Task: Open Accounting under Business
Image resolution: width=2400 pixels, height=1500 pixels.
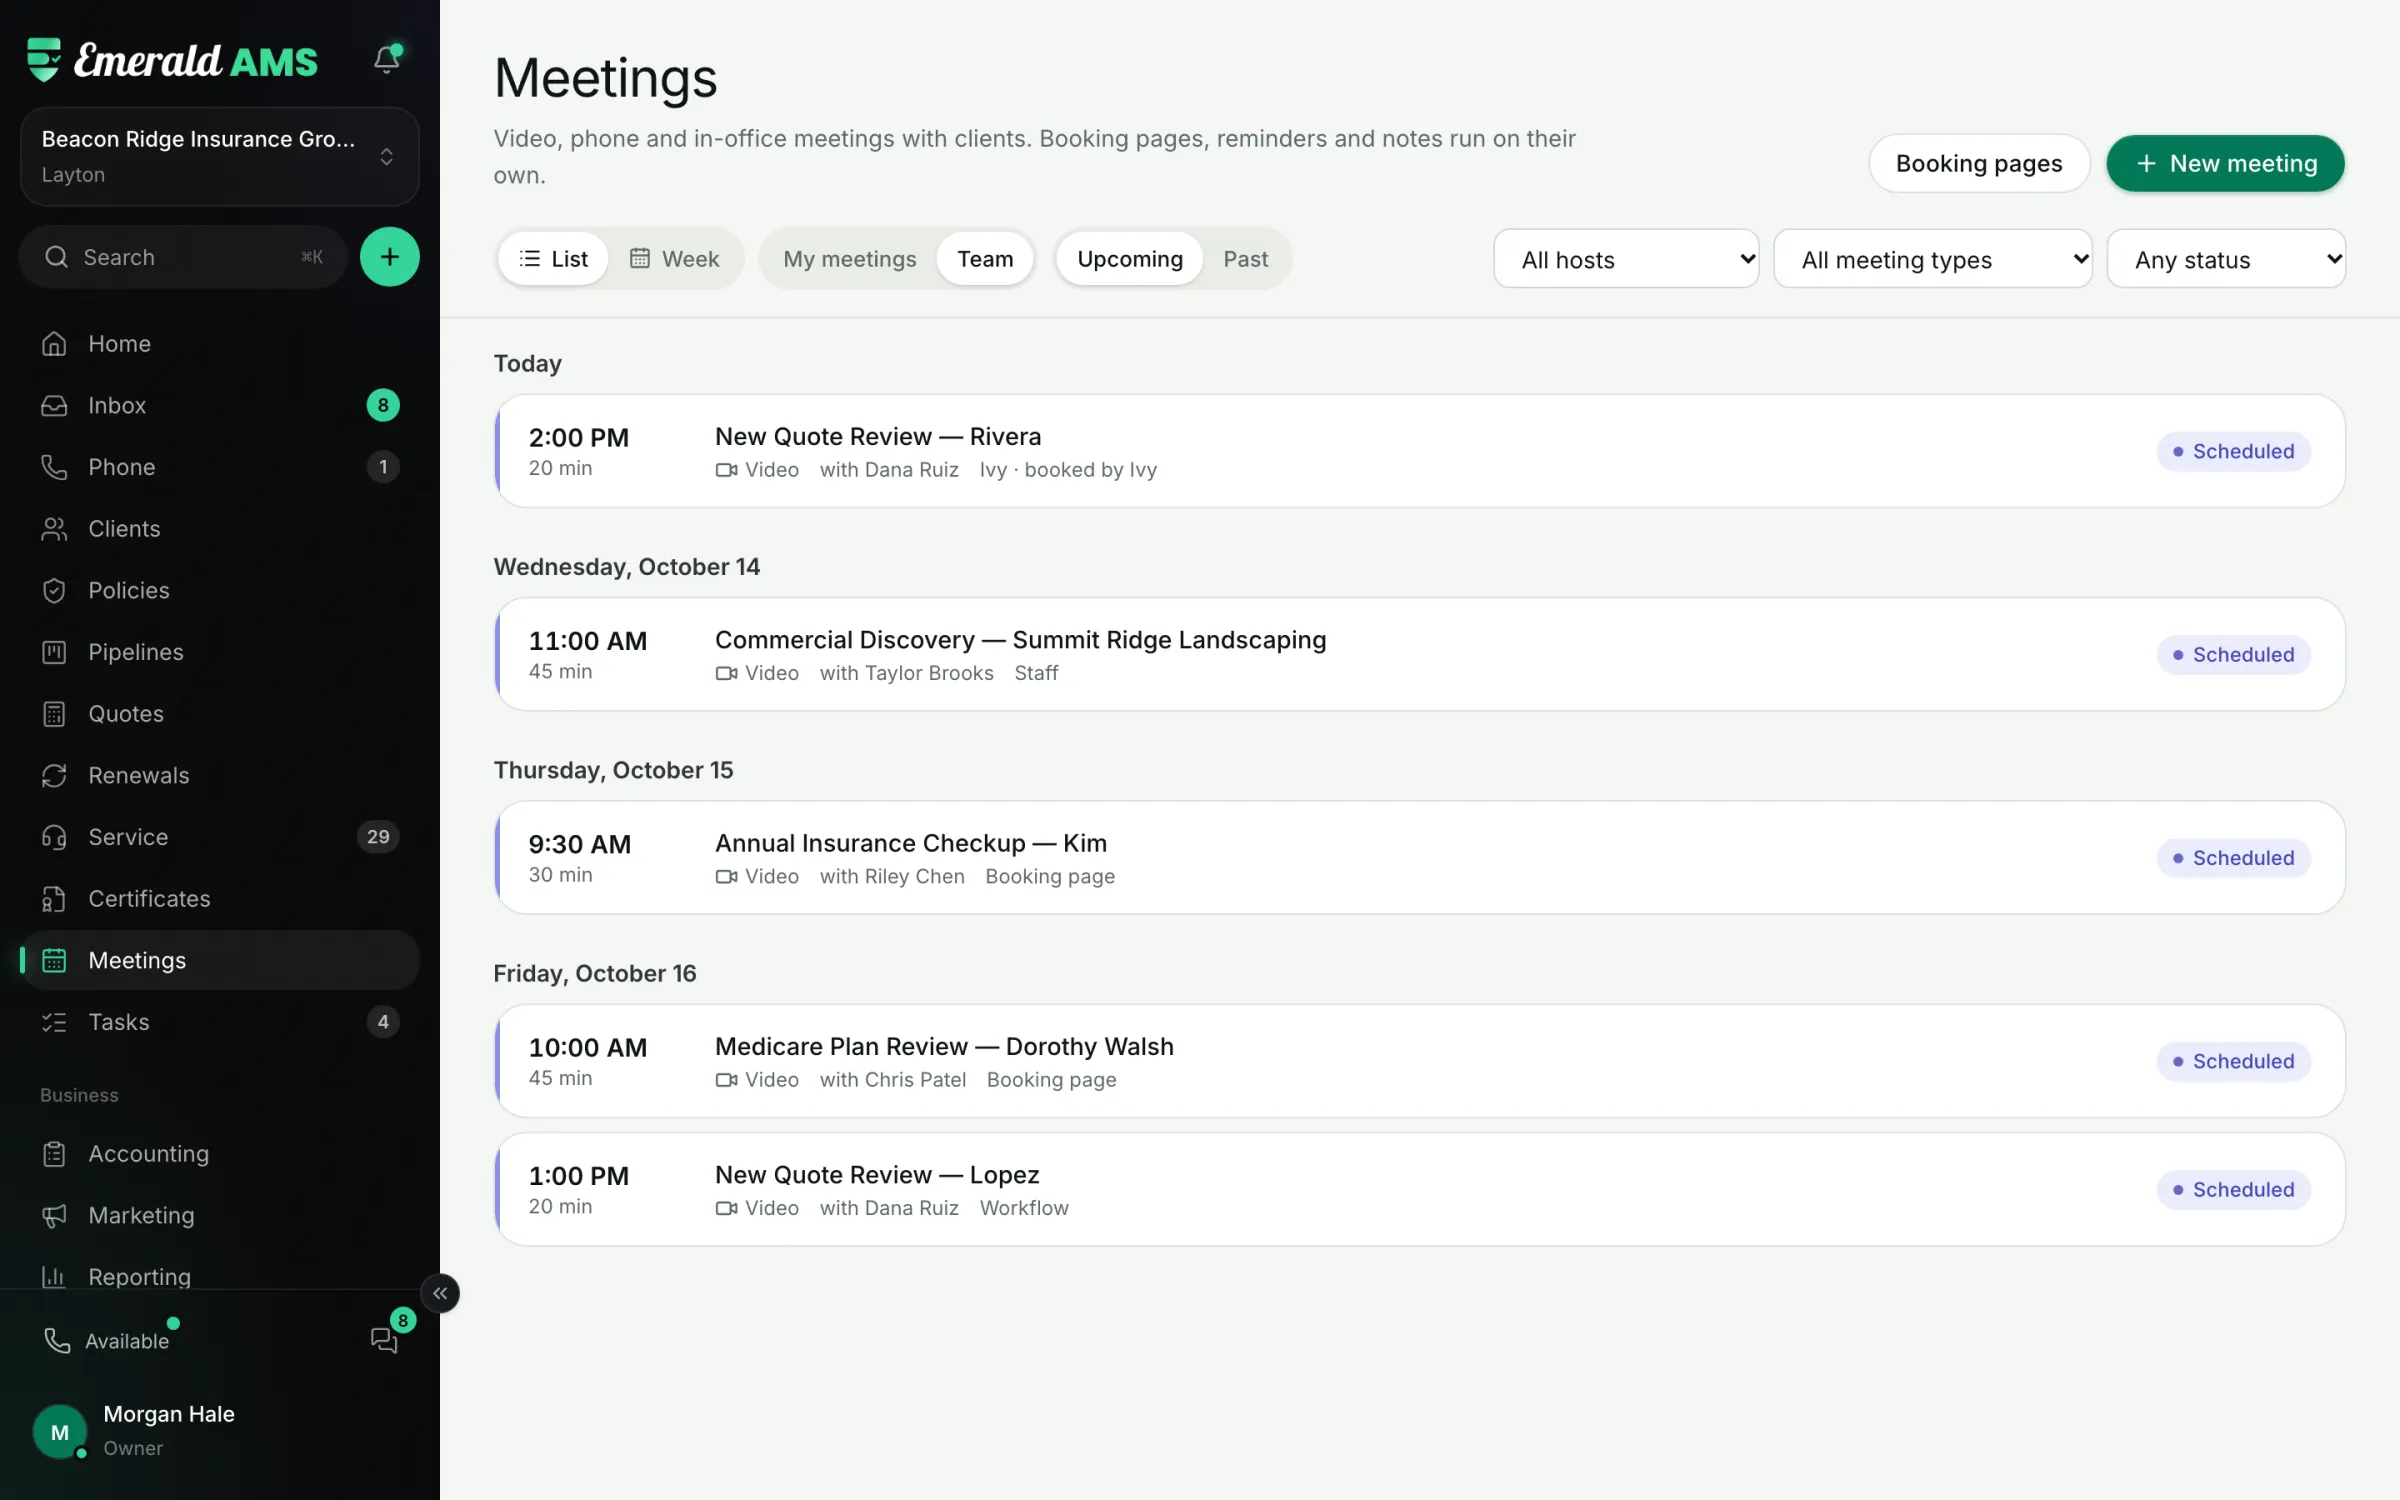Action: (220, 1153)
